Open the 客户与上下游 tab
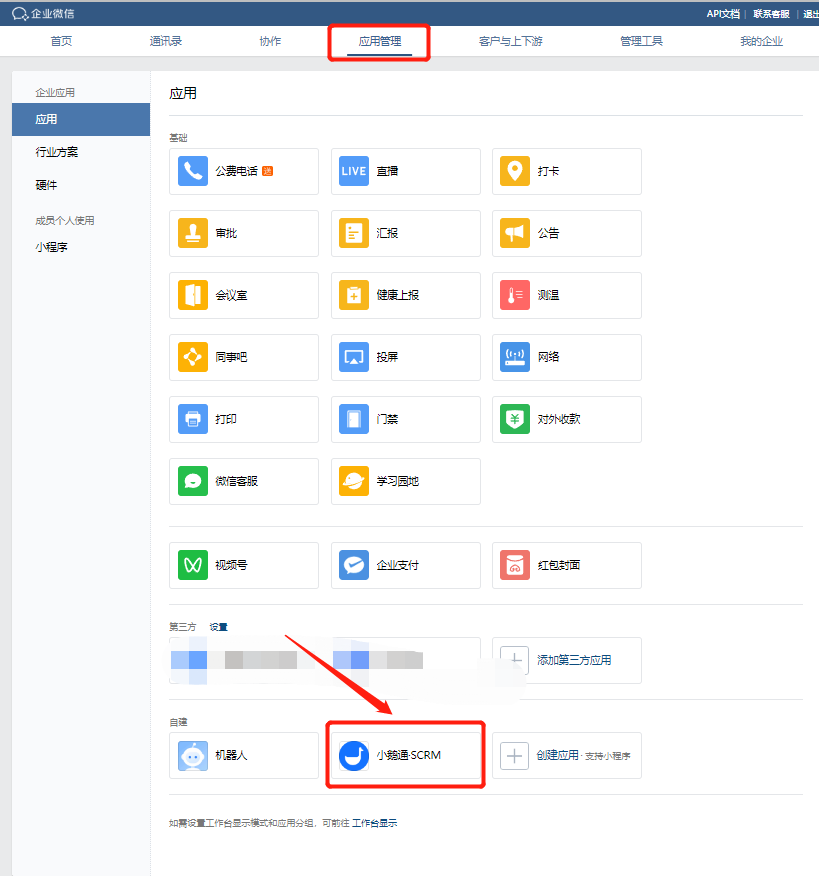 [x=511, y=41]
